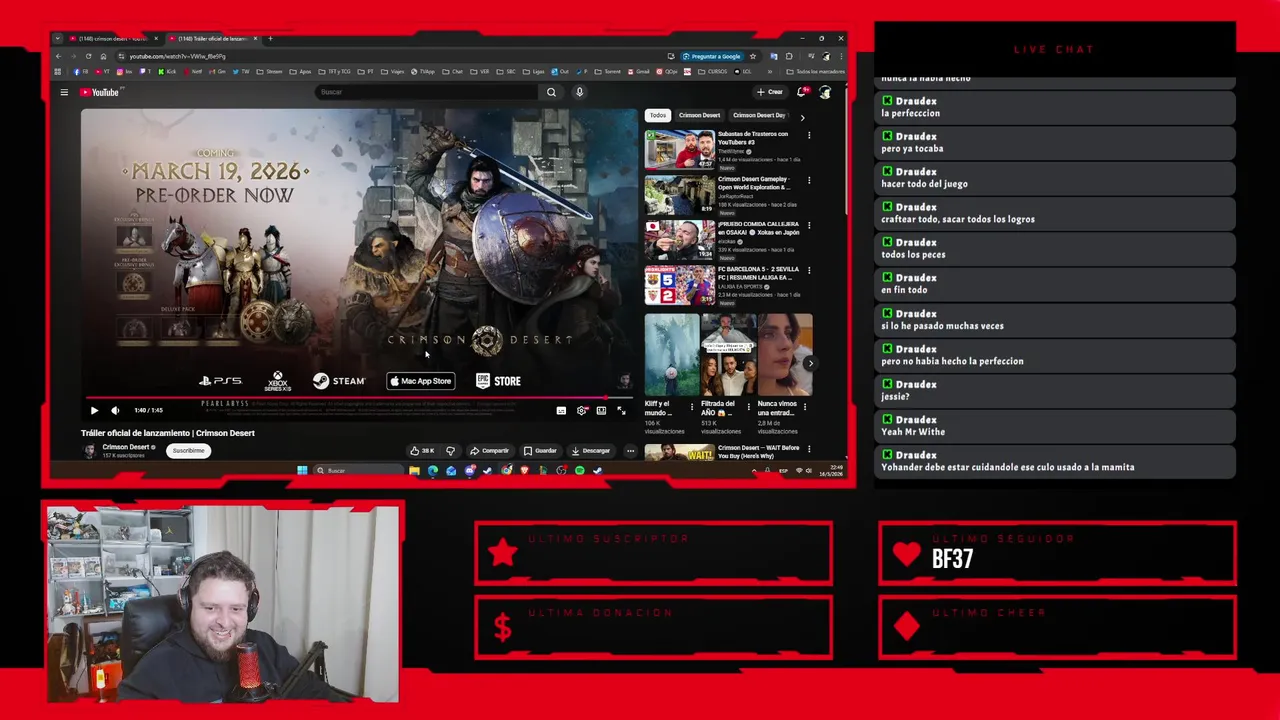Open the Windows Start menu
This screenshot has height=720, width=1280.
point(302,471)
